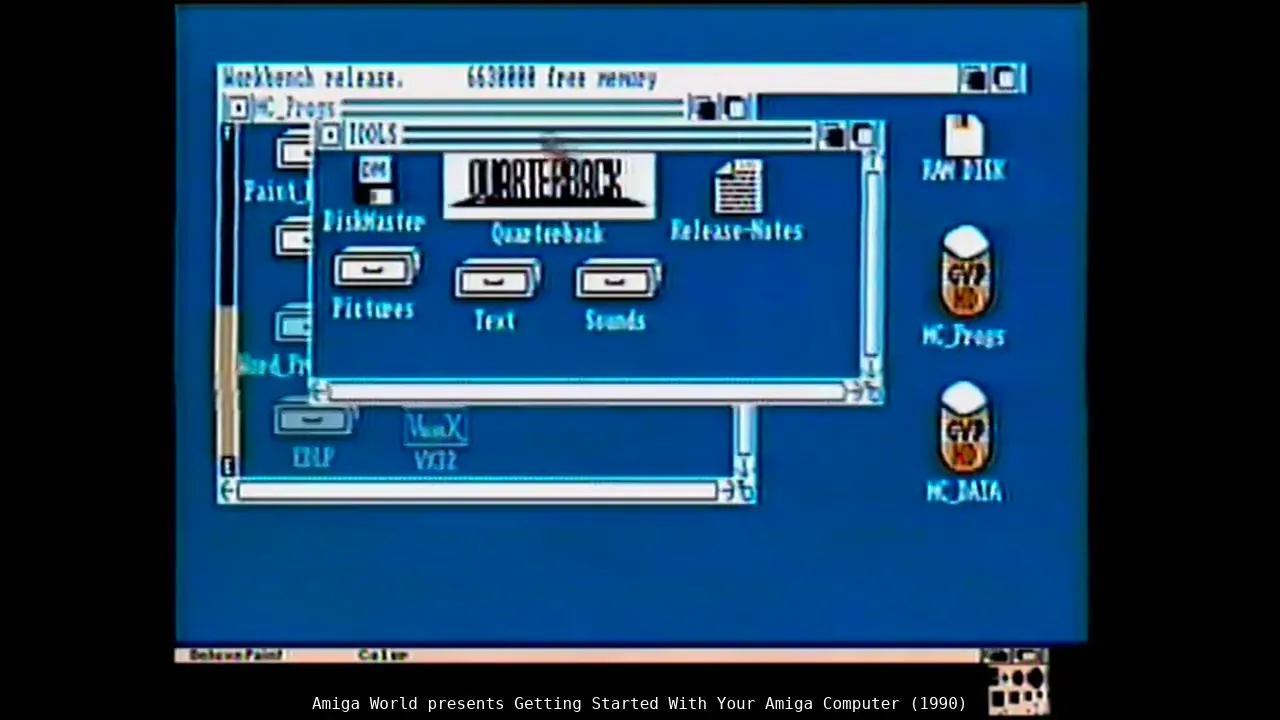Viewport: 1280px width, 720px height.
Task: Open the Sounds drawer
Action: tap(617, 279)
